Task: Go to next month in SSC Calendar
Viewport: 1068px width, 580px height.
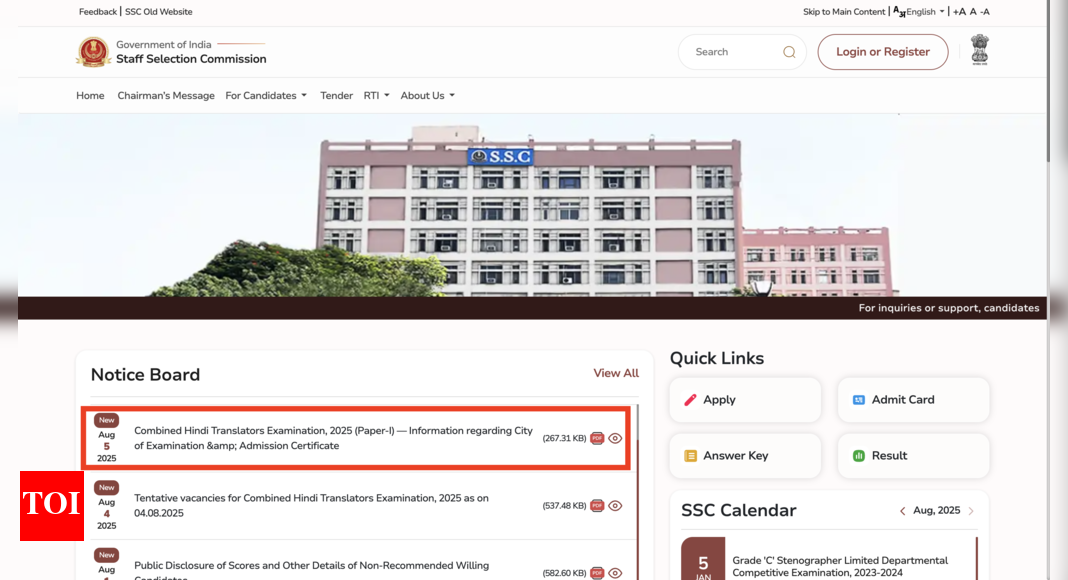Action: [x=971, y=511]
